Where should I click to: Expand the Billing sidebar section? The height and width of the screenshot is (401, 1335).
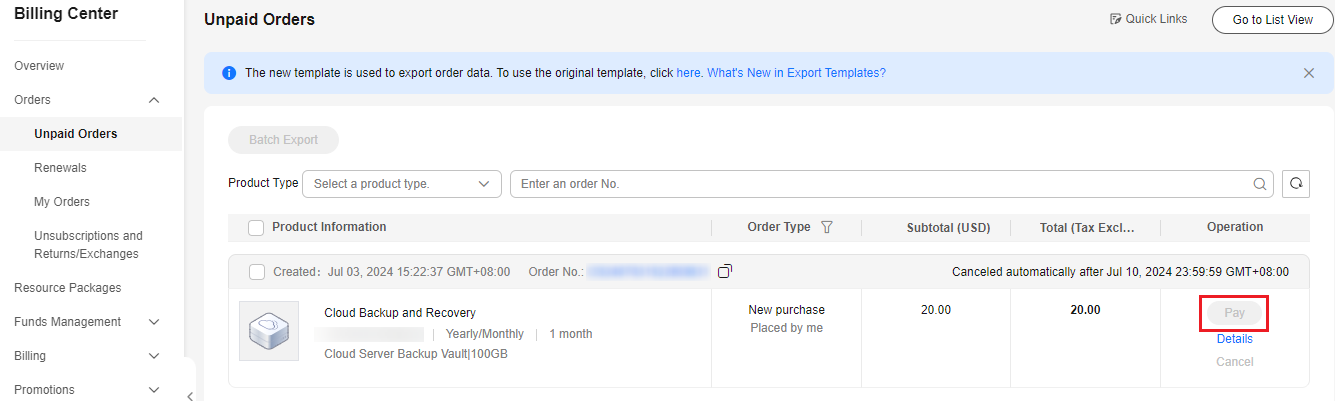(154, 356)
